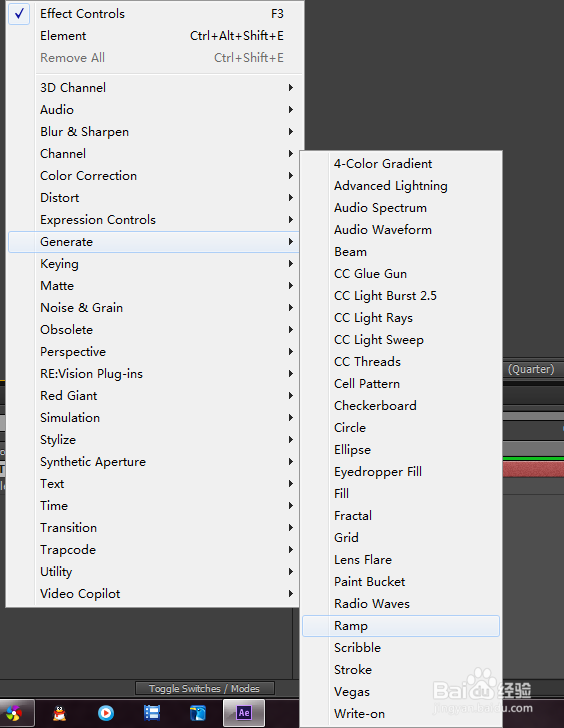This screenshot has height=728, width=564.
Task: Open the Time effects submenu
Action: 155,506
